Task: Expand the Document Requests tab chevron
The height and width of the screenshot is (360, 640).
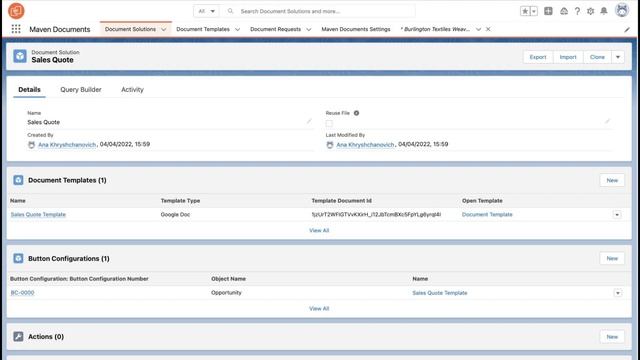Action: click(x=309, y=29)
